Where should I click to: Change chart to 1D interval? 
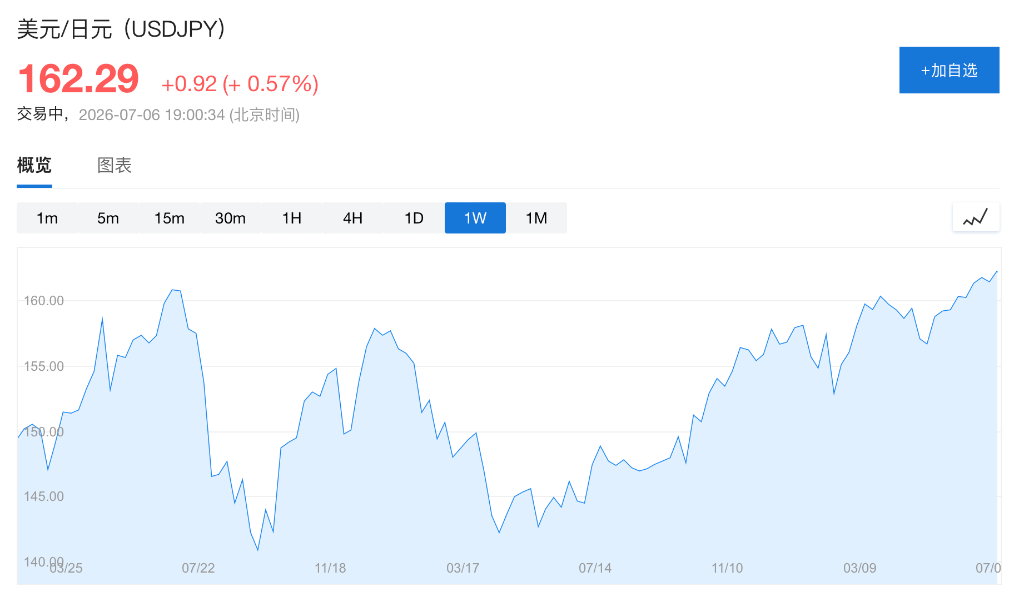click(x=414, y=218)
